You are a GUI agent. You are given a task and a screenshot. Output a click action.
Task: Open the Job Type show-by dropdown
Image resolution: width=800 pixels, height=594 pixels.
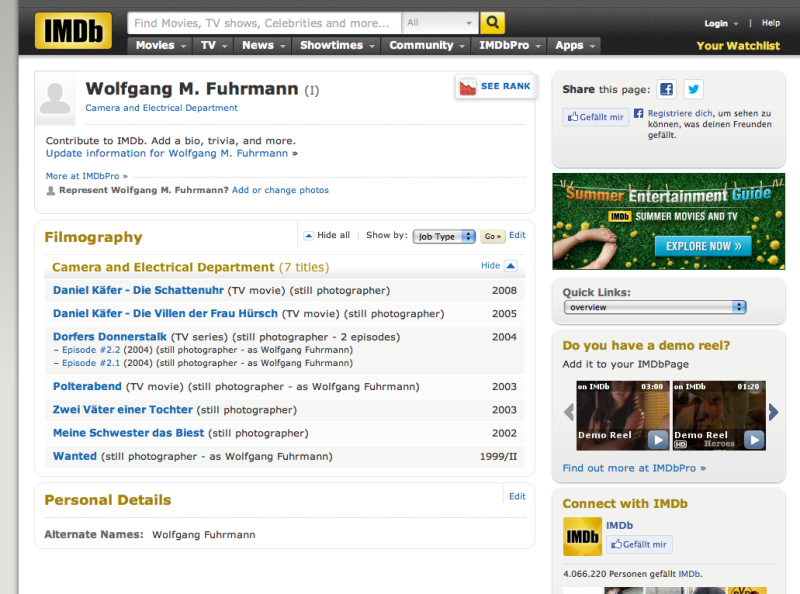tap(444, 236)
